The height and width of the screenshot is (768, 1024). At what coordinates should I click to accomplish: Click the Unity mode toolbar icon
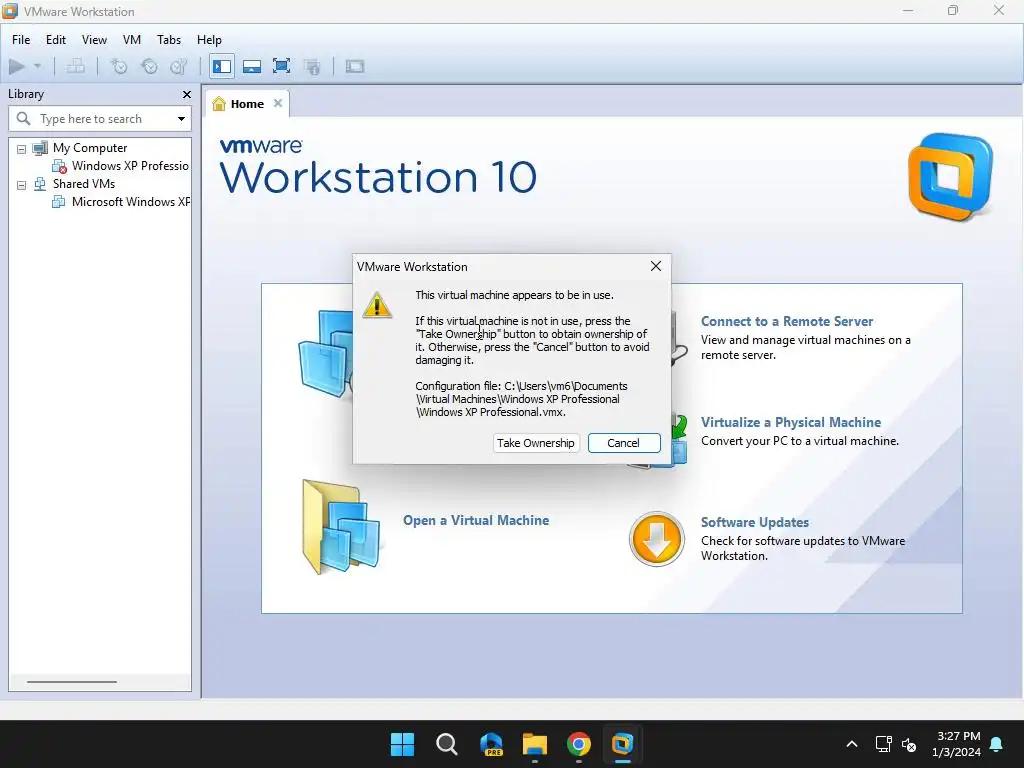coord(312,66)
